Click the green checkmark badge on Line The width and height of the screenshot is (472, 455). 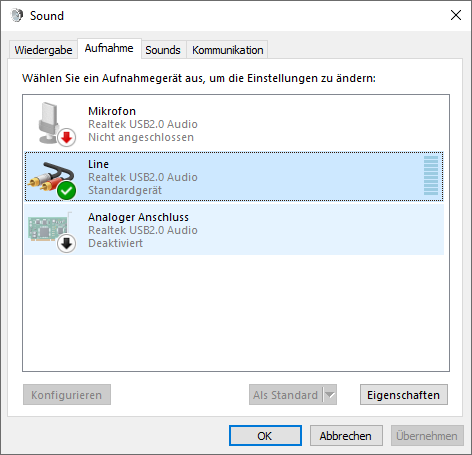pyautogui.click(x=67, y=191)
